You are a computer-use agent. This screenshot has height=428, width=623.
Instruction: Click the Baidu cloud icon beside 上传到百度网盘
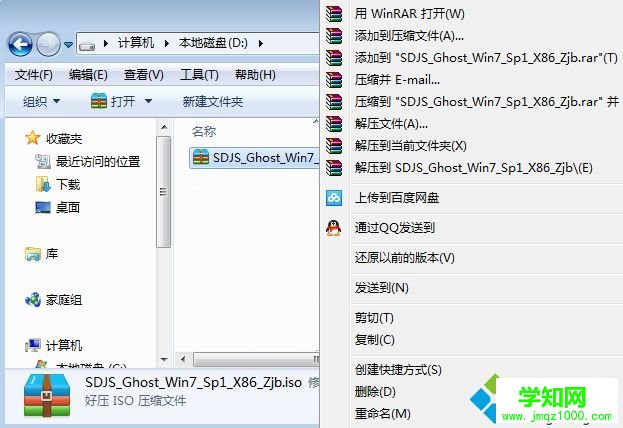click(x=334, y=198)
